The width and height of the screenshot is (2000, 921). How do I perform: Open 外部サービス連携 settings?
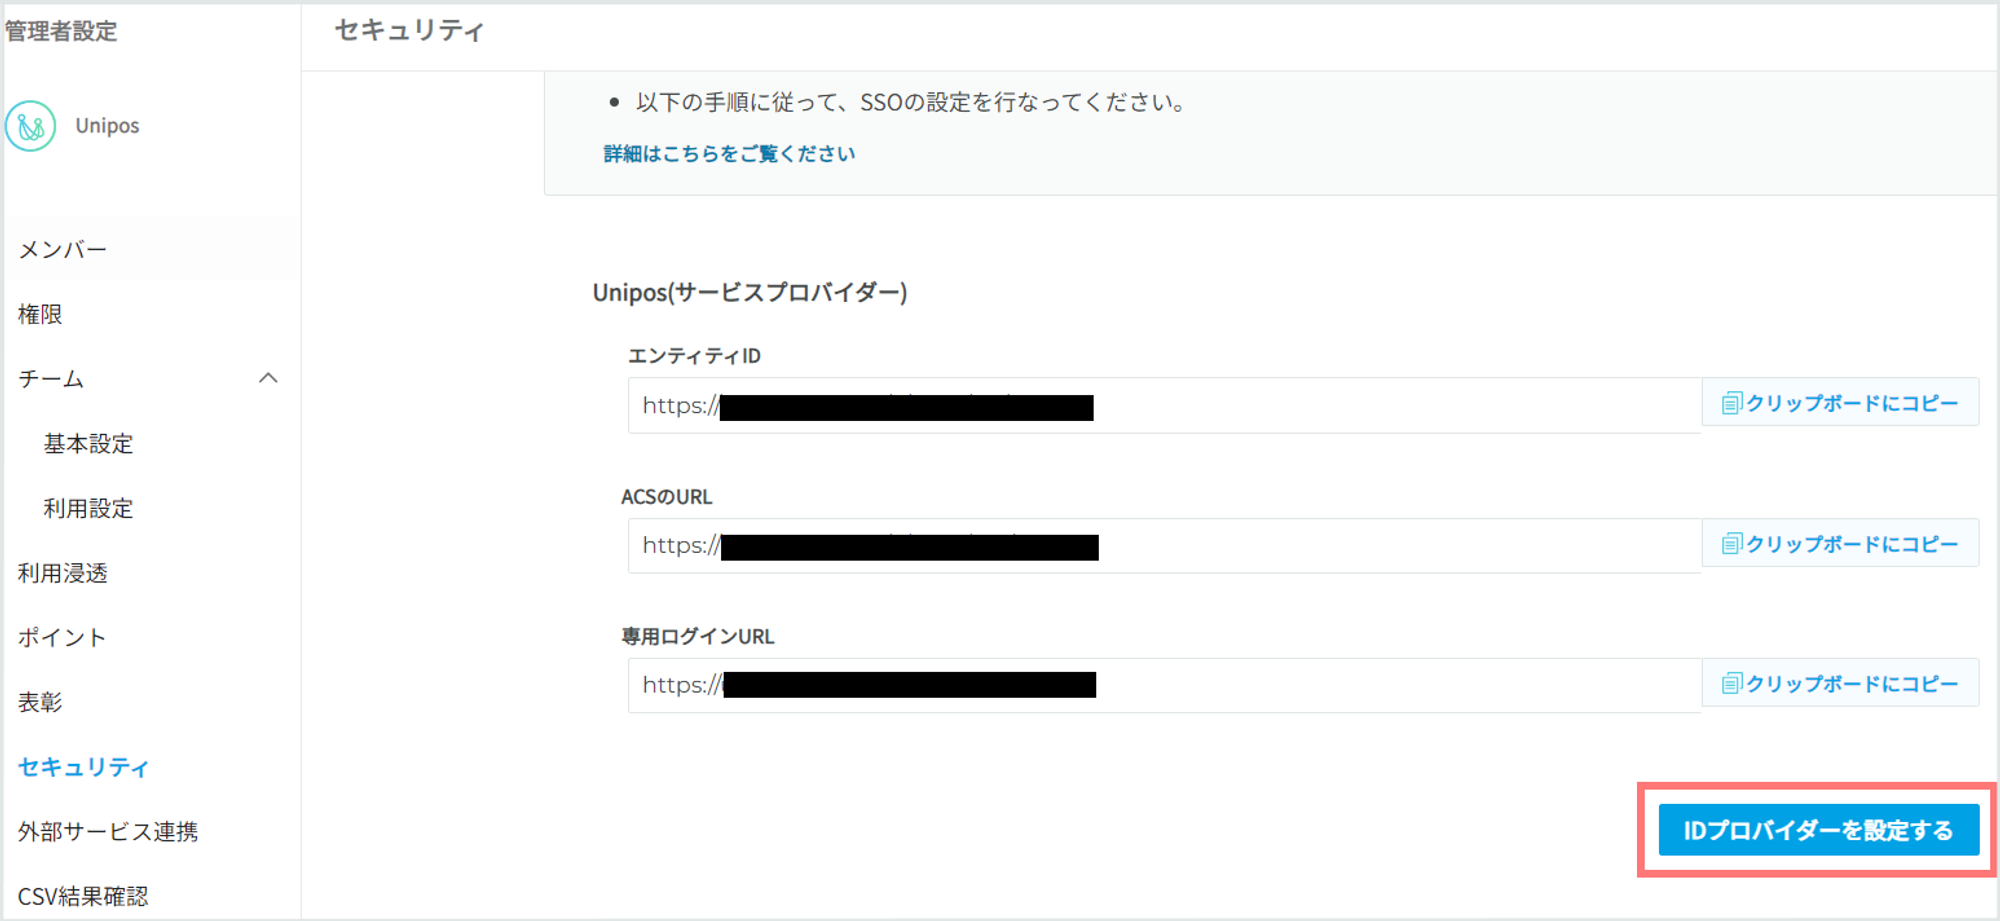point(108,831)
